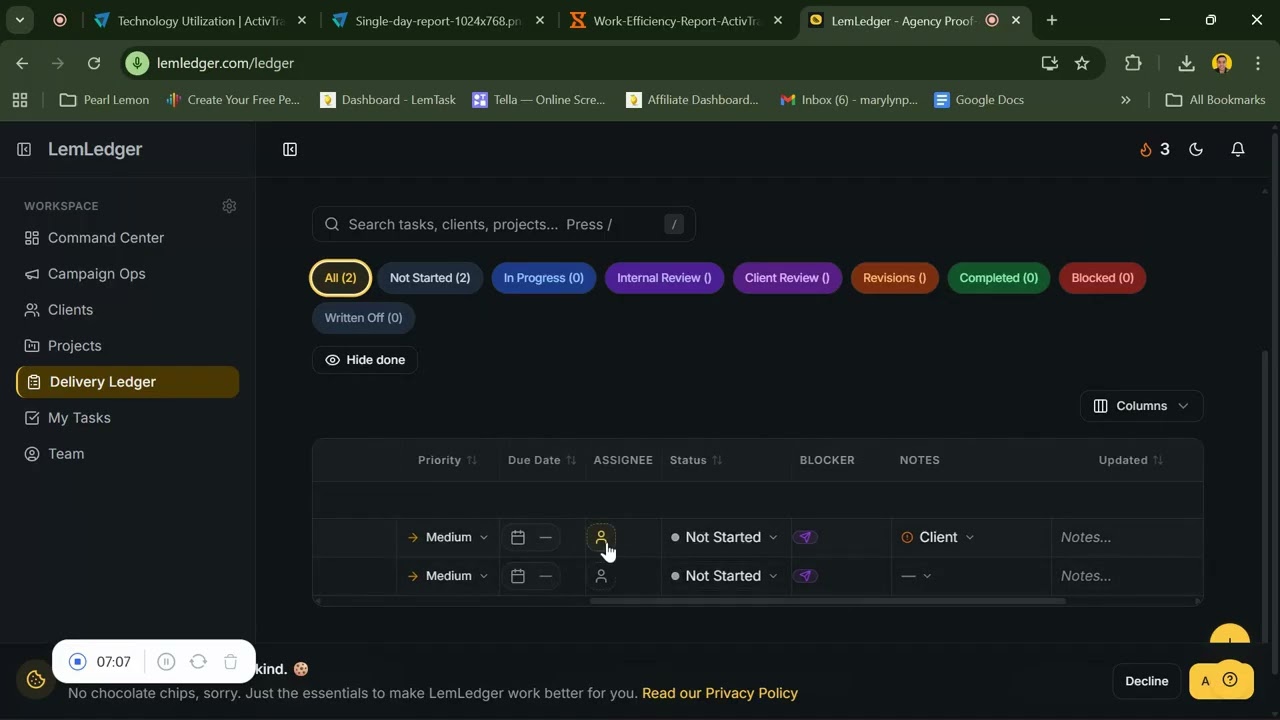This screenshot has width=1280, height=720.
Task: Reload the browser page
Action: click(94, 63)
